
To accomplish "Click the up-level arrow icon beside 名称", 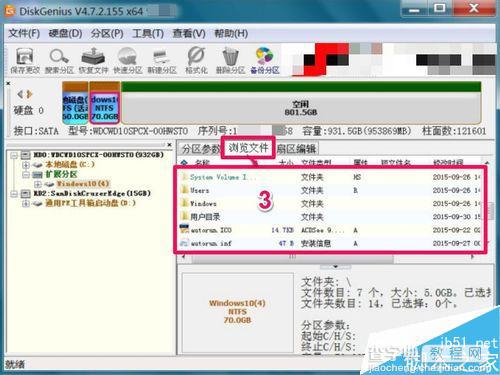I will pyautogui.click(x=184, y=163).
